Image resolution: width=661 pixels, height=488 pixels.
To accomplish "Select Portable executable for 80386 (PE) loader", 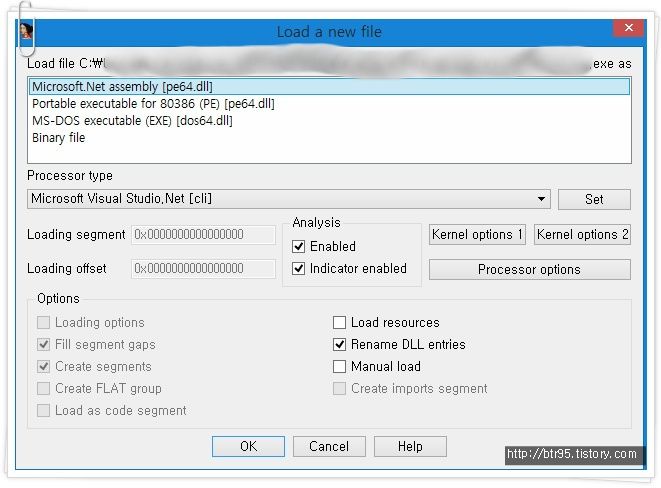I will pyautogui.click(x=330, y=104).
